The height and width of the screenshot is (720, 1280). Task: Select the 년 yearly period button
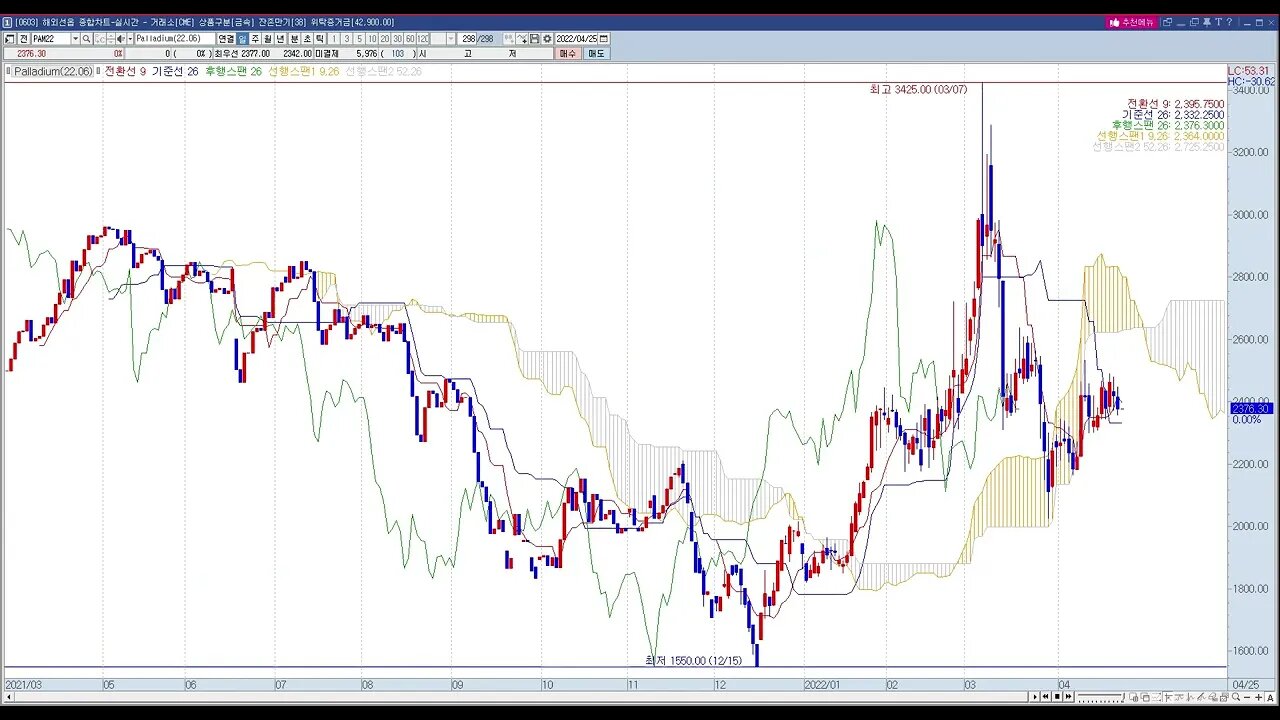click(280, 39)
